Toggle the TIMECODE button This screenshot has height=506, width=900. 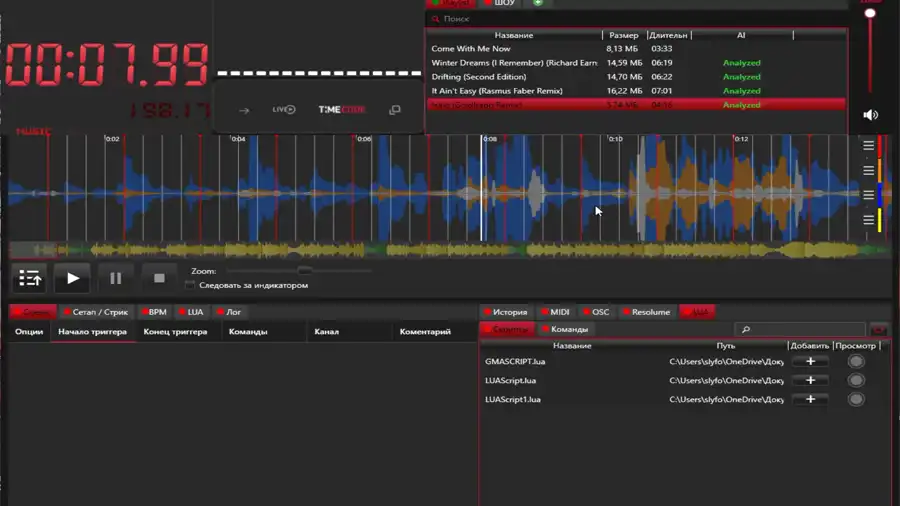[342, 110]
